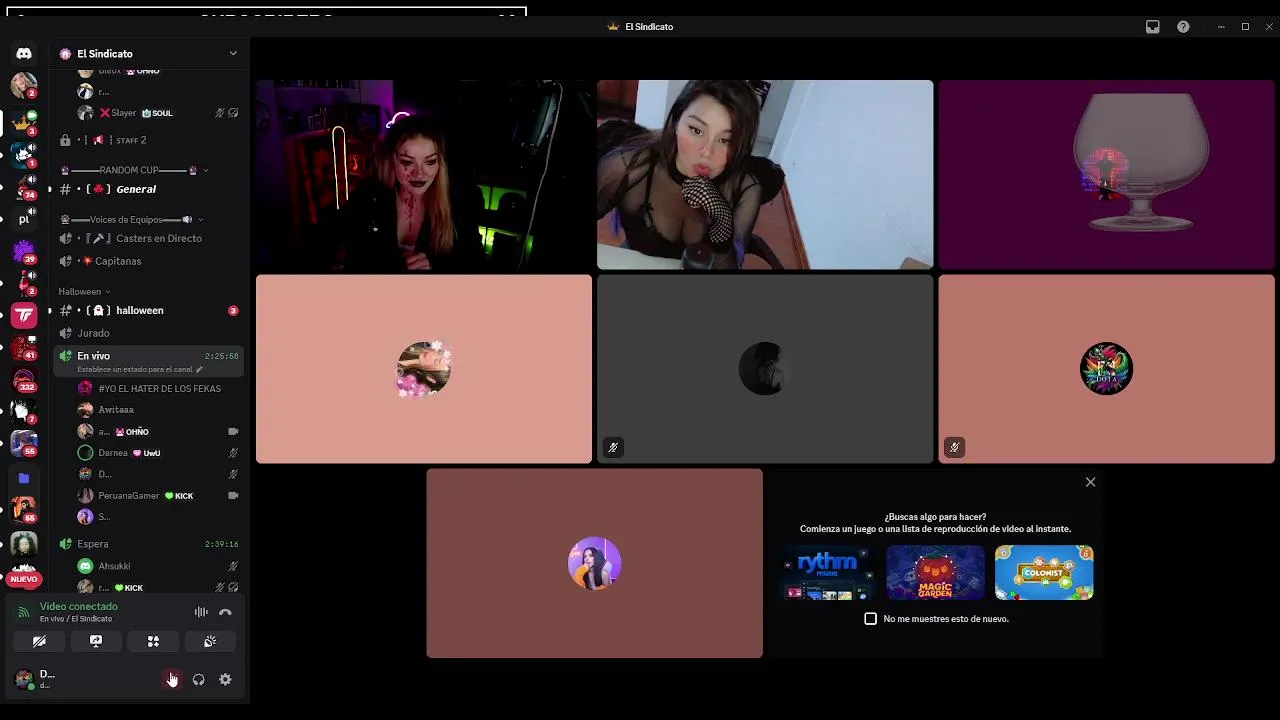Toggle microphone mute in user panel
The height and width of the screenshot is (720, 1280).
172,679
